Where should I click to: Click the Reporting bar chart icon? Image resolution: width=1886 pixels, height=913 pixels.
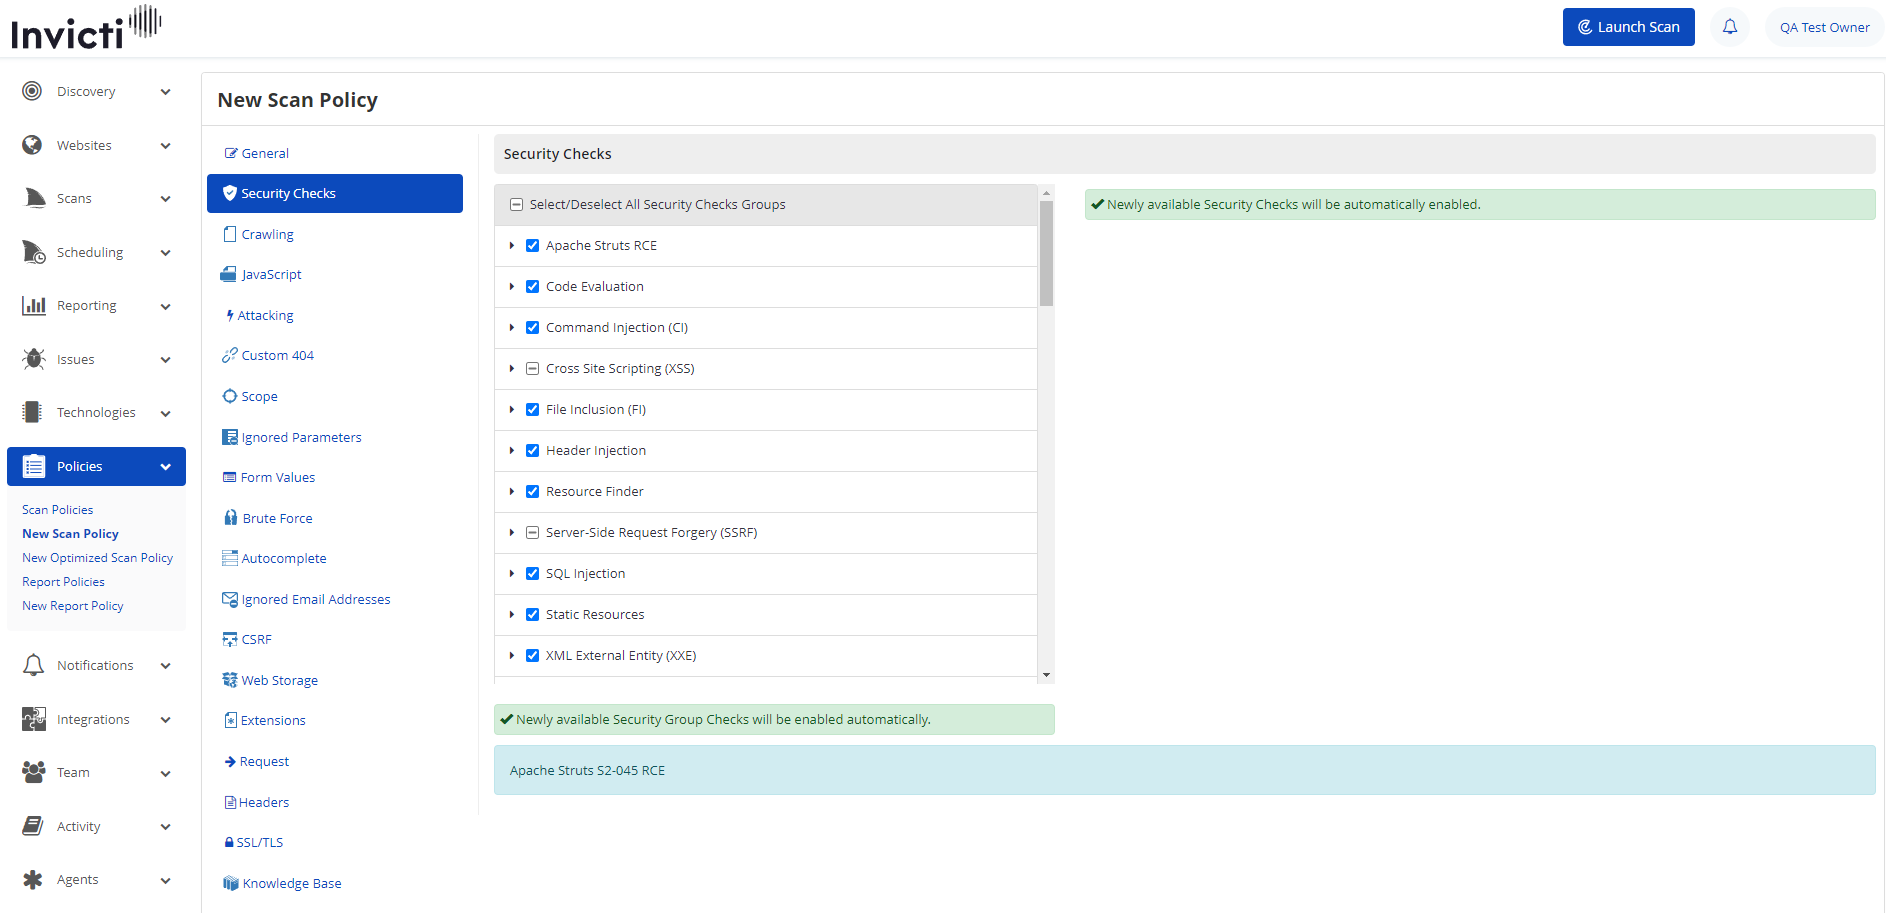point(33,306)
